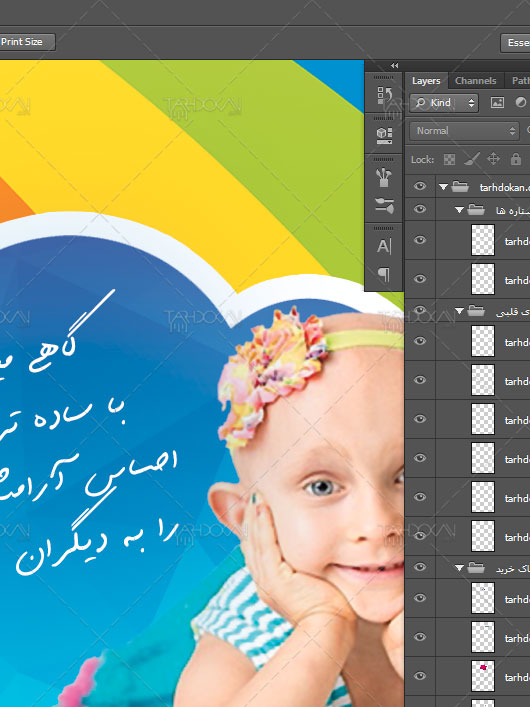Open the Normal blend mode dropdown
Screen dimensions: 530x707
(464, 131)
